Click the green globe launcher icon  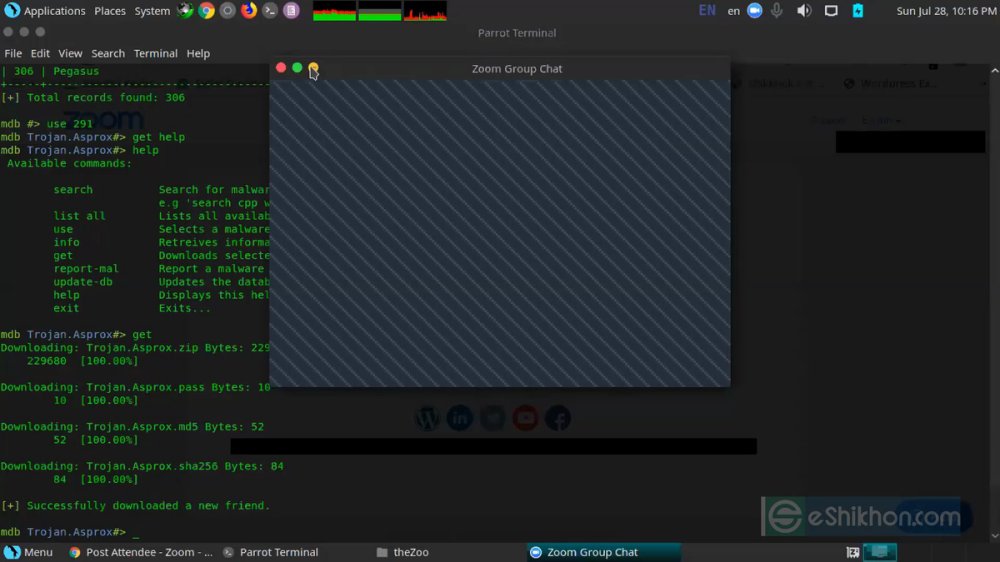tap(185, 11)
